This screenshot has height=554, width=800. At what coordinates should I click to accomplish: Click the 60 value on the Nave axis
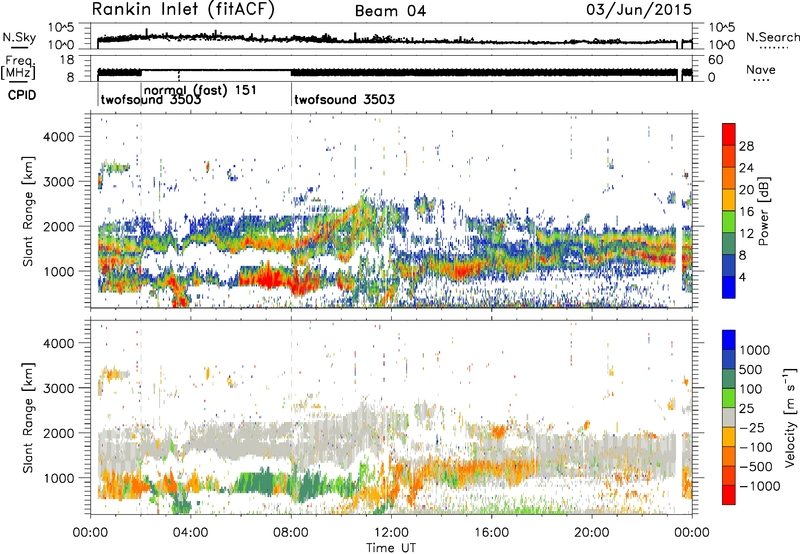click(716, 60)
